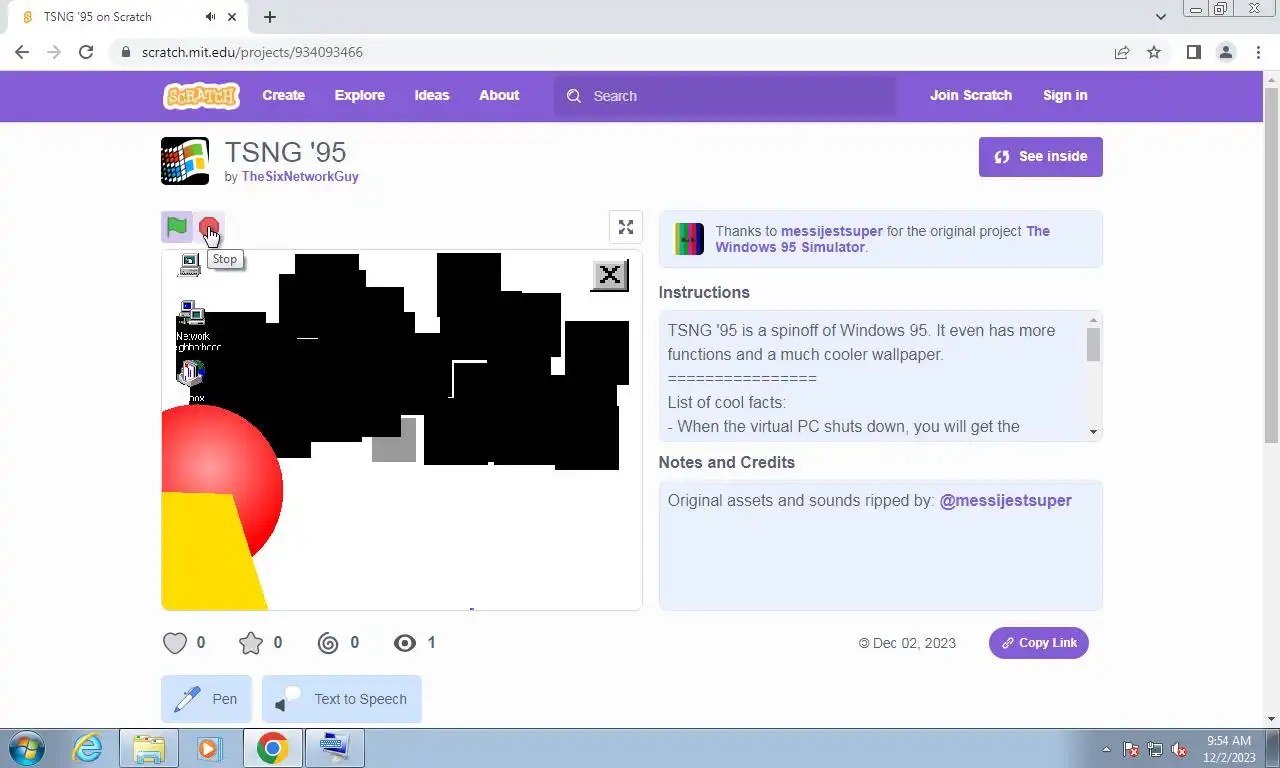Click the Copy Link button
The width and height of the screenshot is (1280, 768).
click(1039, 643)
